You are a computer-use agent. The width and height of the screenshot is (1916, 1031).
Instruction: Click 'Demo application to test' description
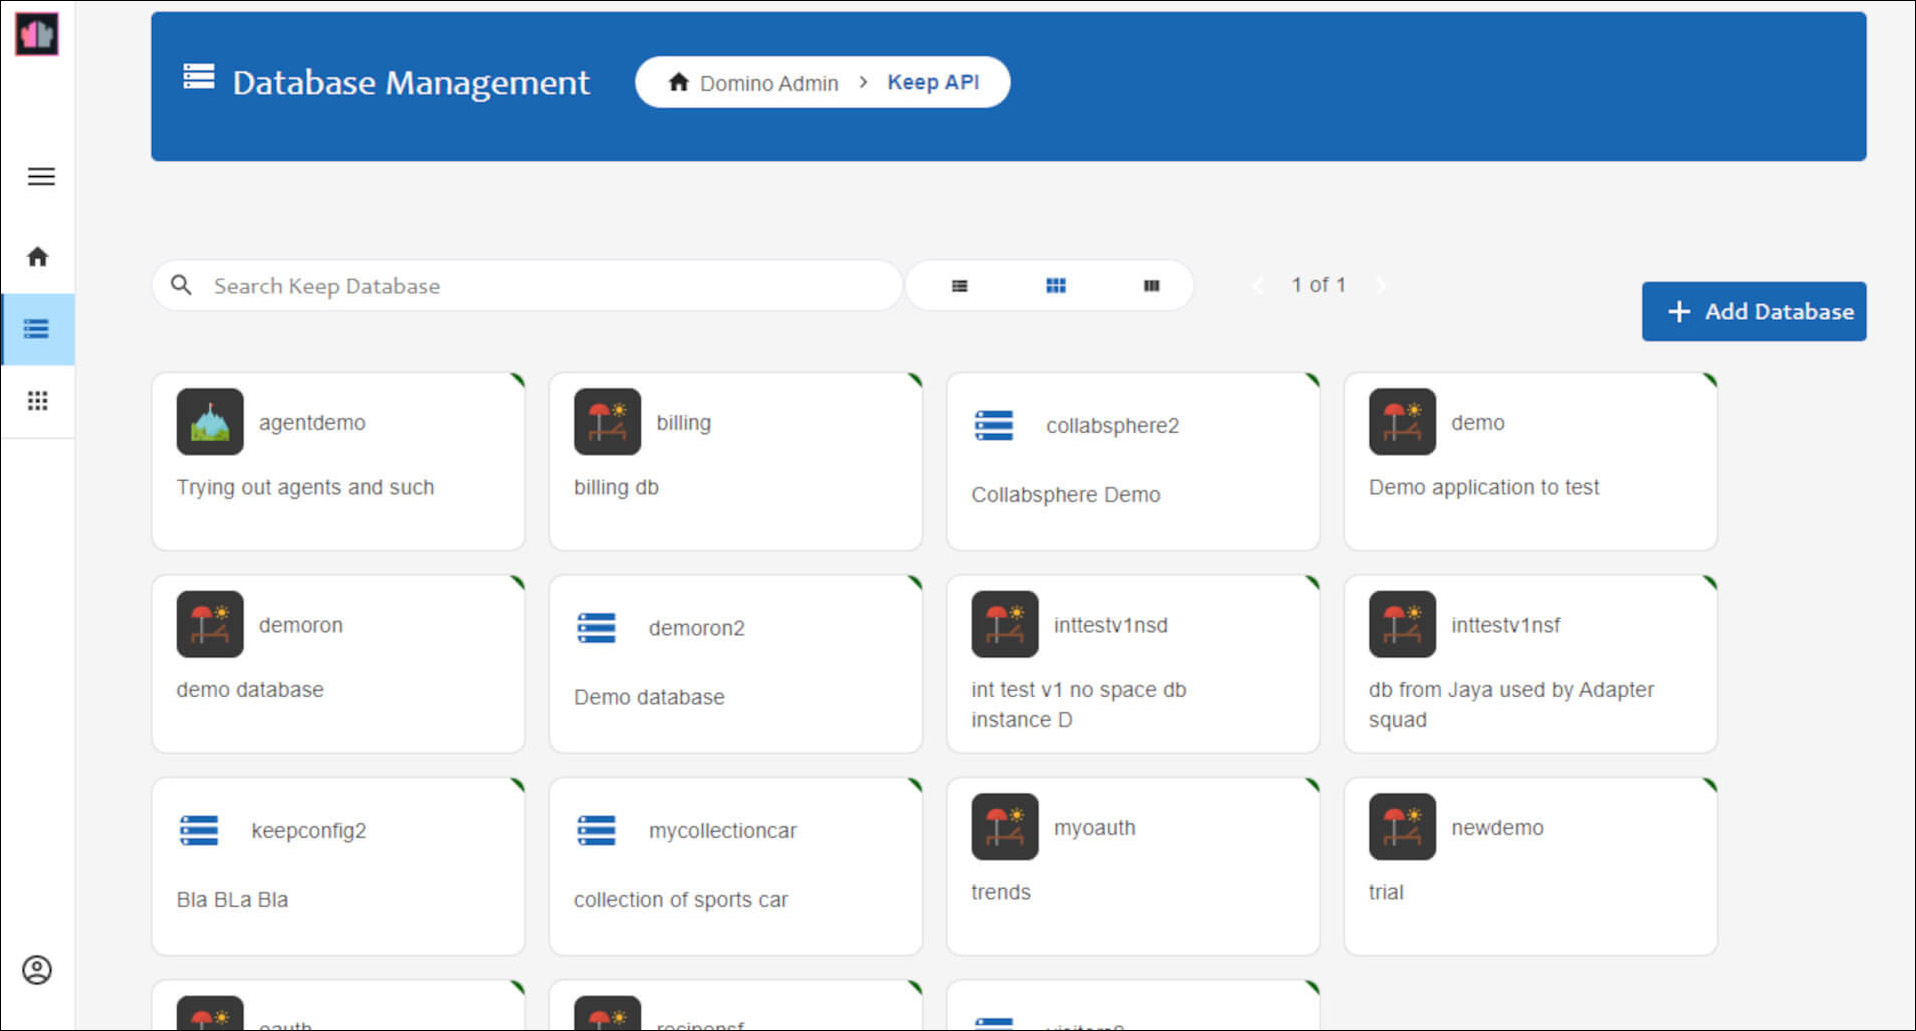point(1484,487)
